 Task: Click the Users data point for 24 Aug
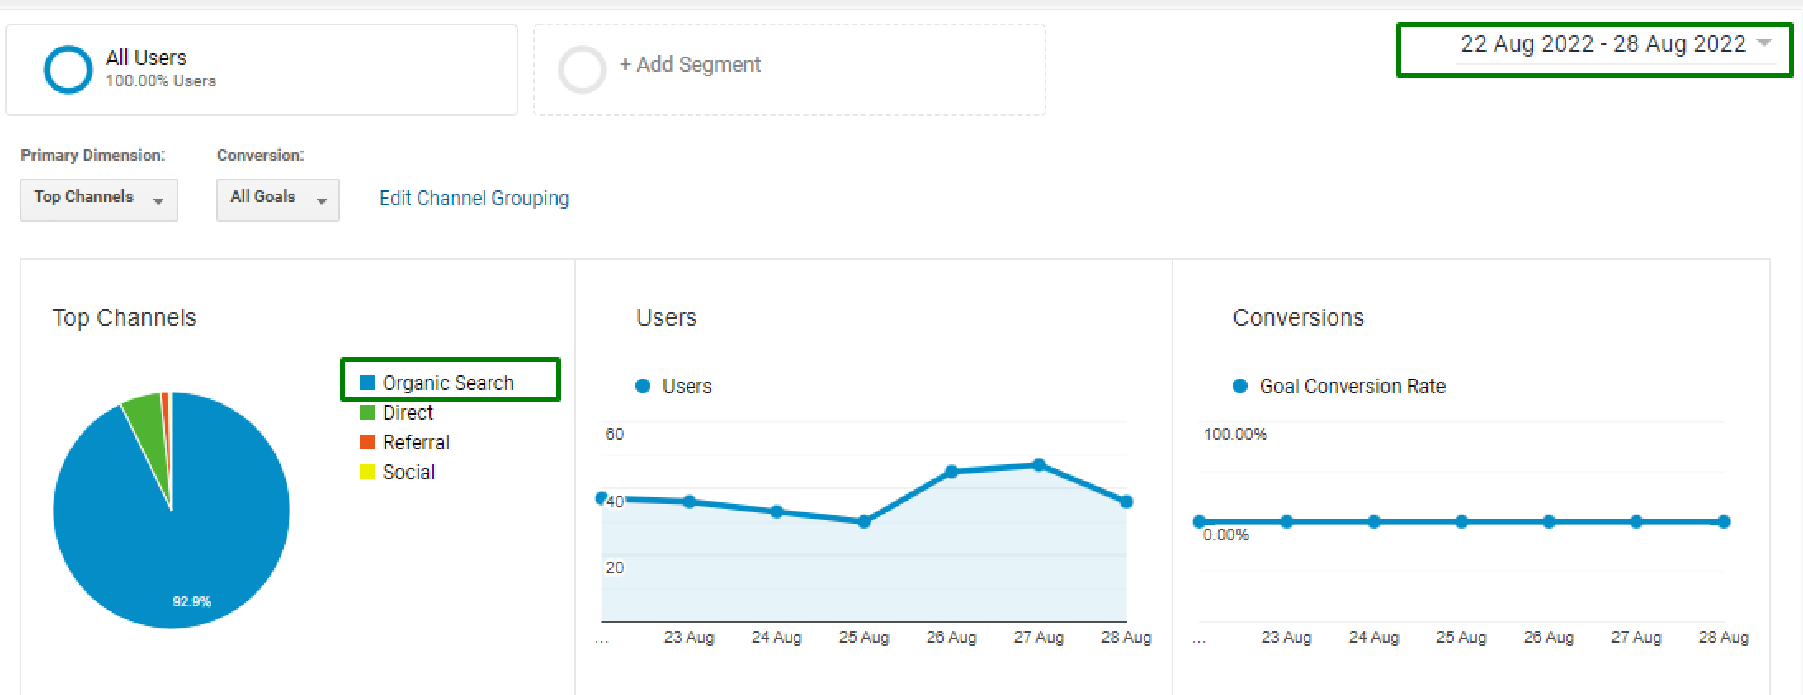point(777,512)
